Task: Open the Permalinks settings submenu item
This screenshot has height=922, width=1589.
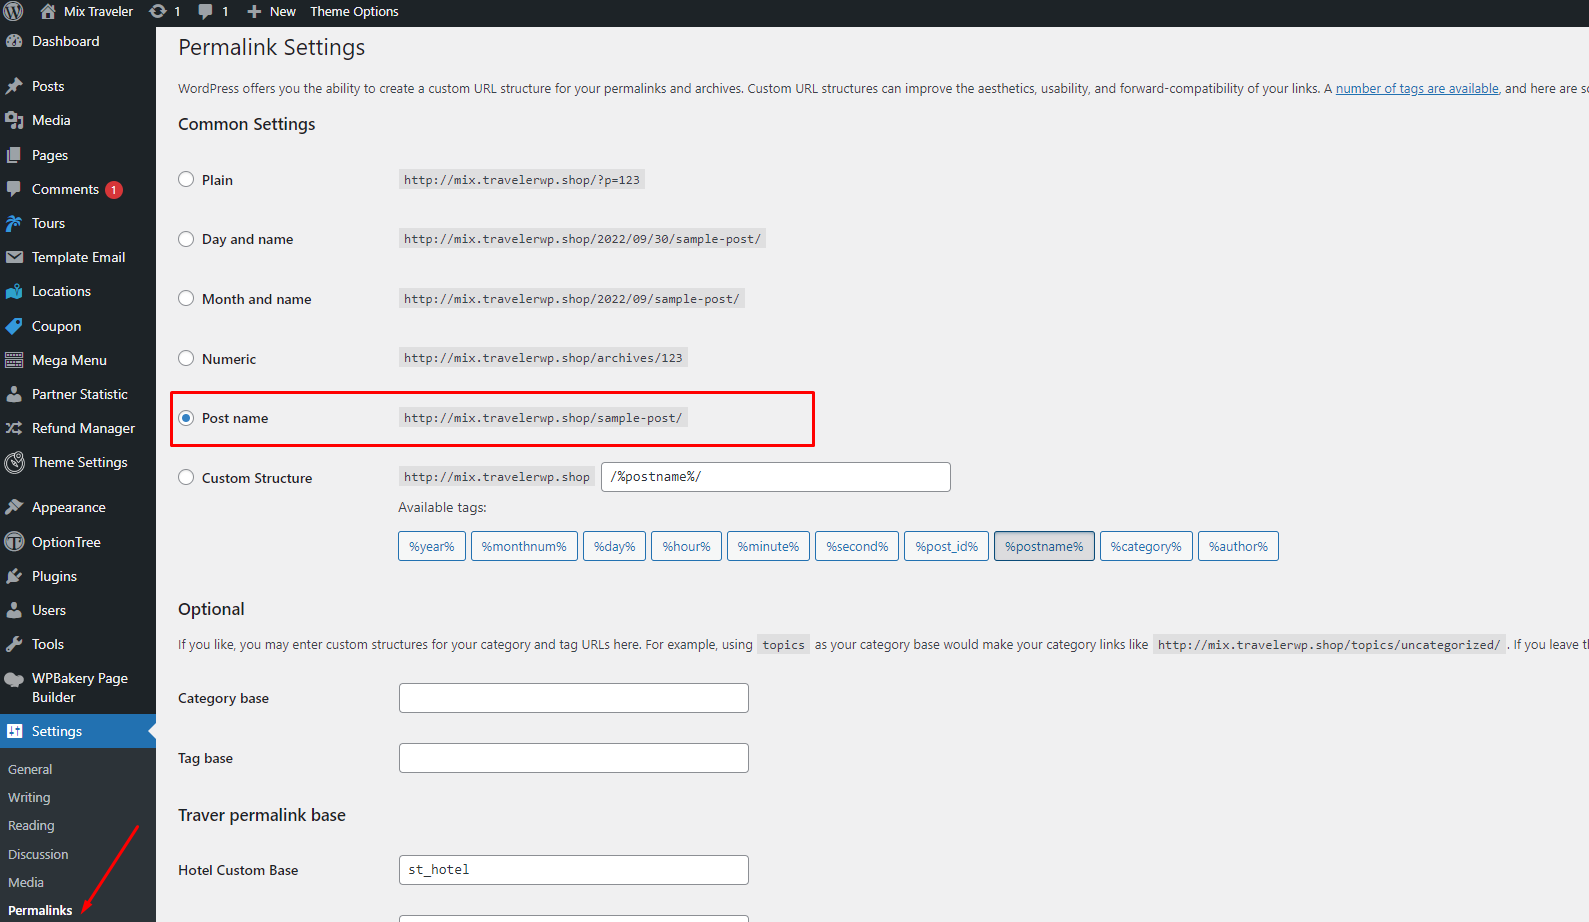Action: pos(40,910)
